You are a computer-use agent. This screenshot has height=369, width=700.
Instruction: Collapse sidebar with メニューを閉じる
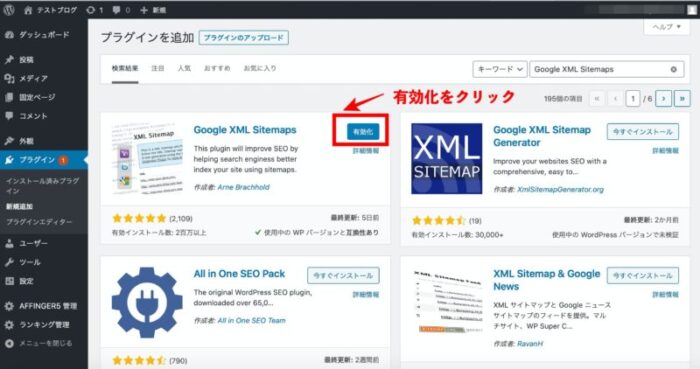click(x=44, y=343)
